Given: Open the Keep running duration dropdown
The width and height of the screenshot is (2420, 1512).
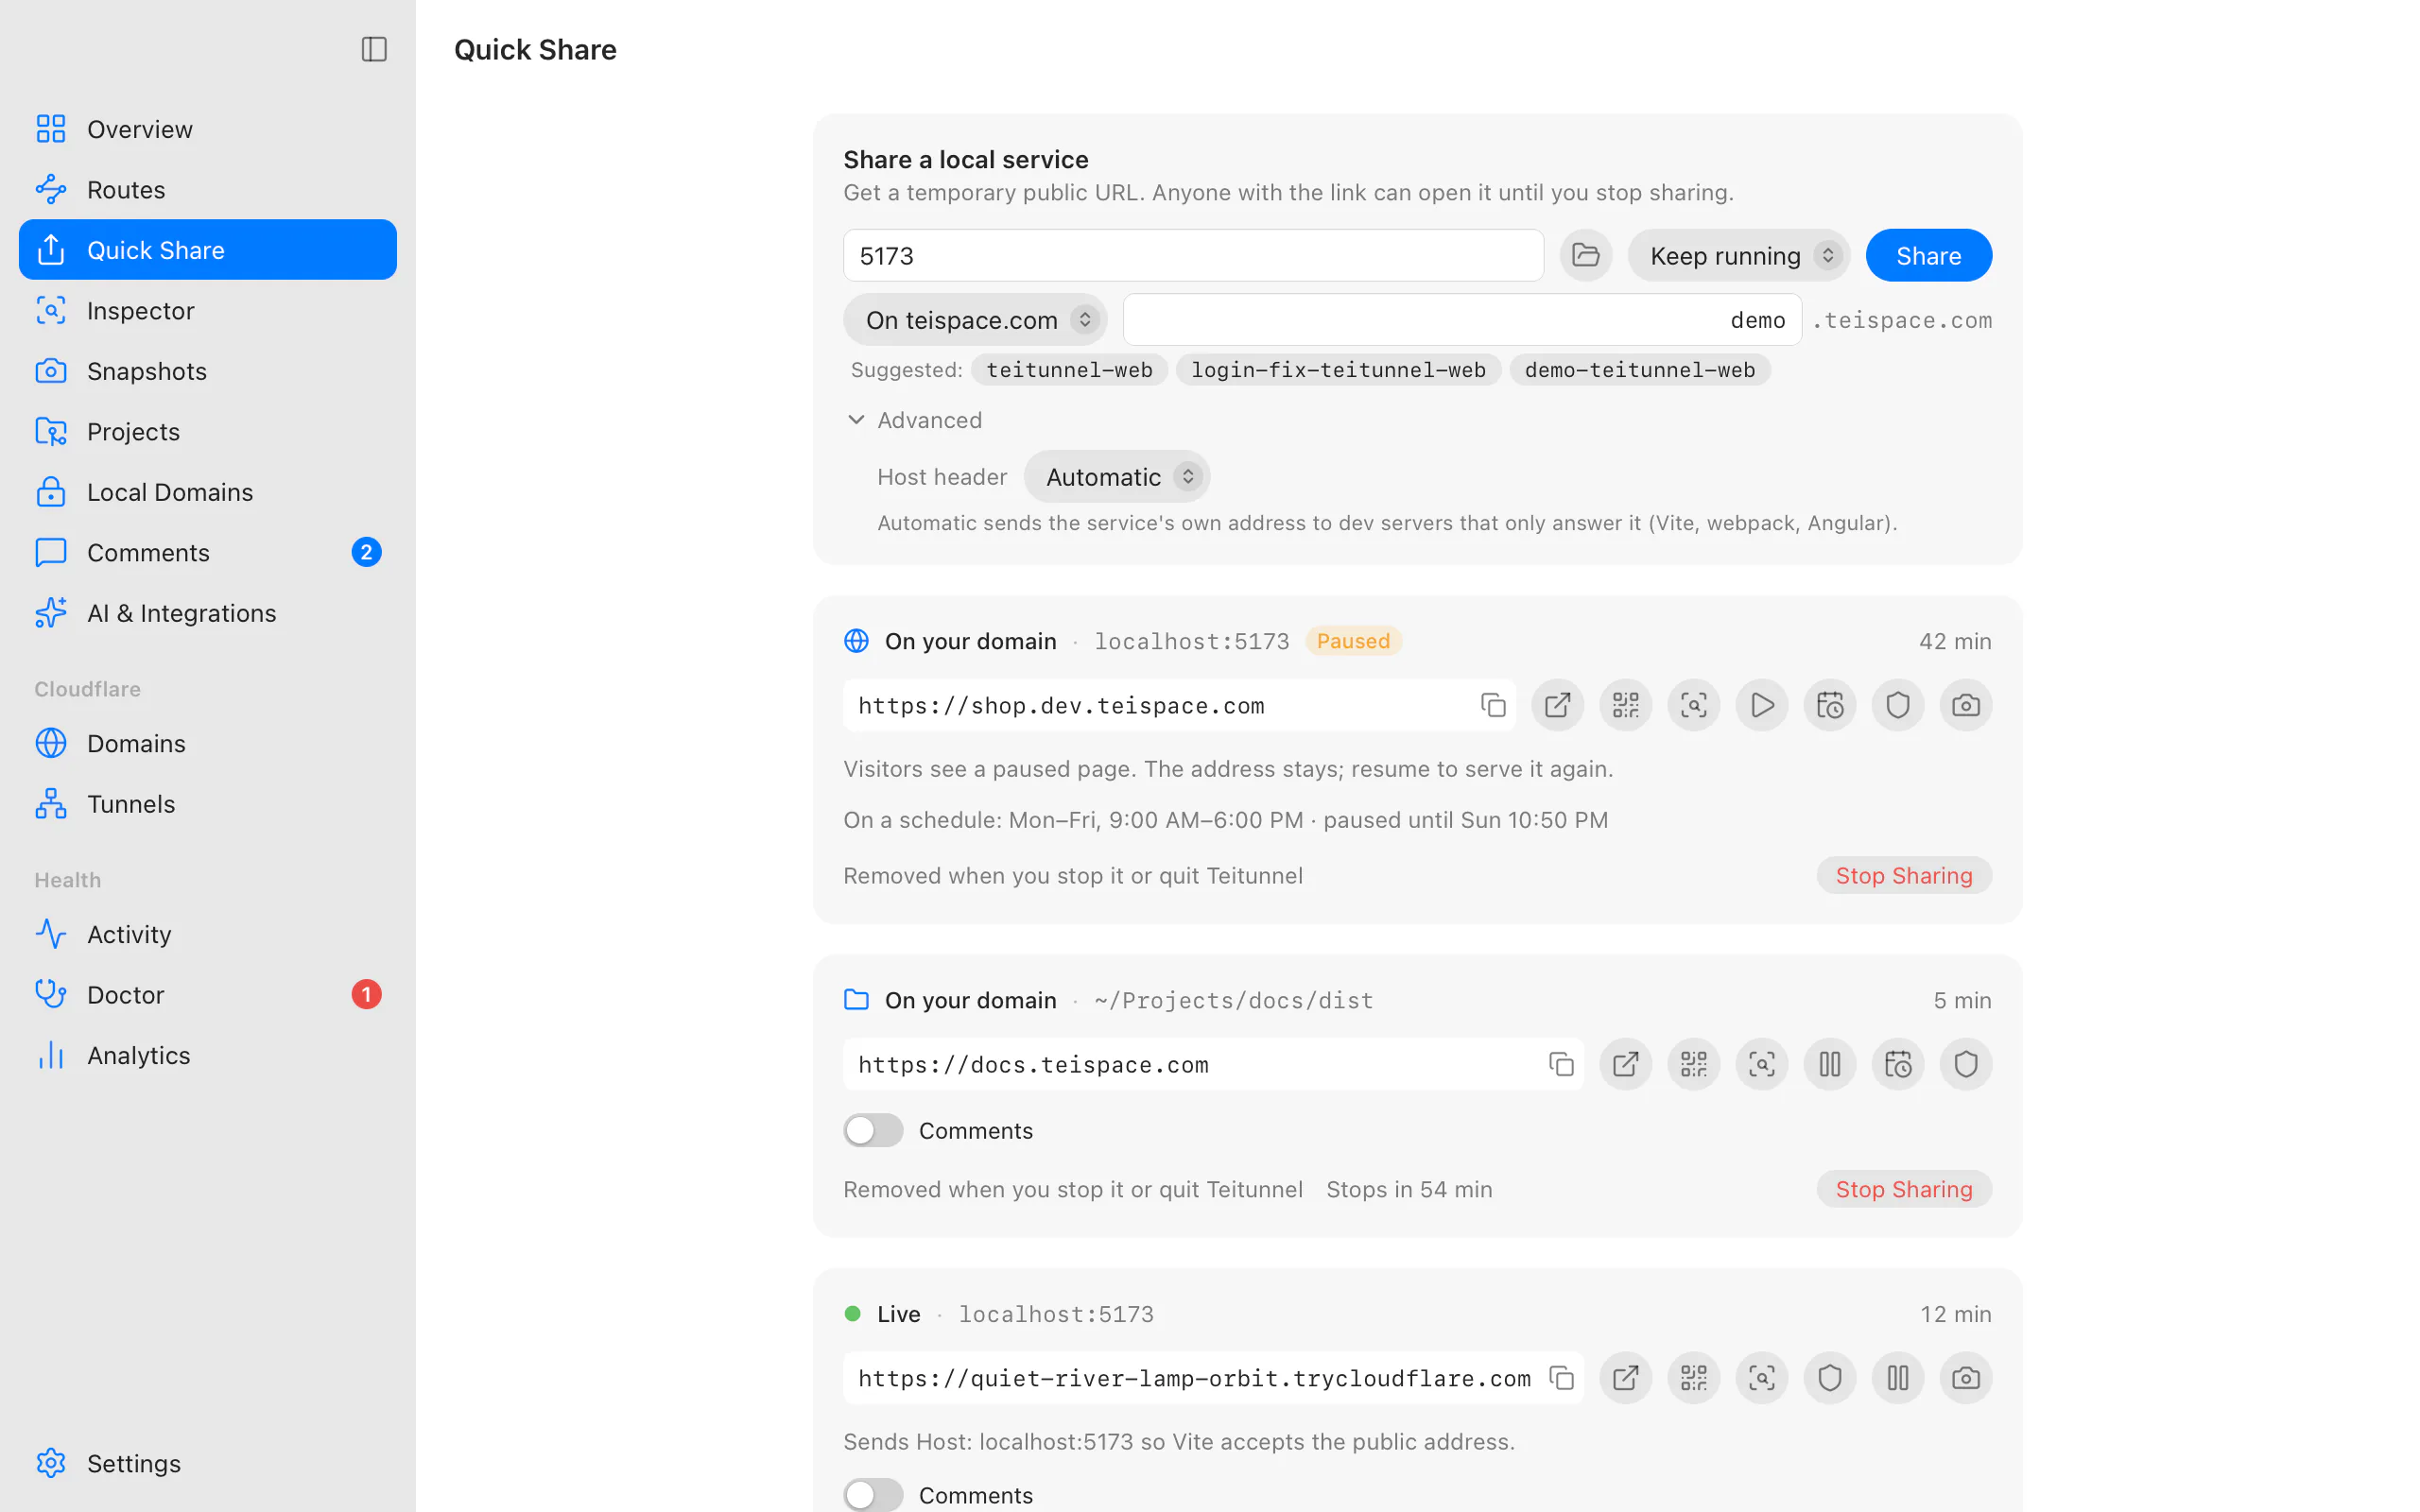Looking at the screenshot, I should tap(1738, 255).
